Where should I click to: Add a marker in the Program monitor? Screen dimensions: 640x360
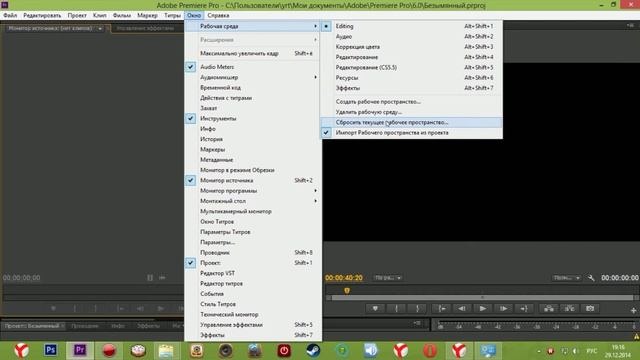pos(375,309)
